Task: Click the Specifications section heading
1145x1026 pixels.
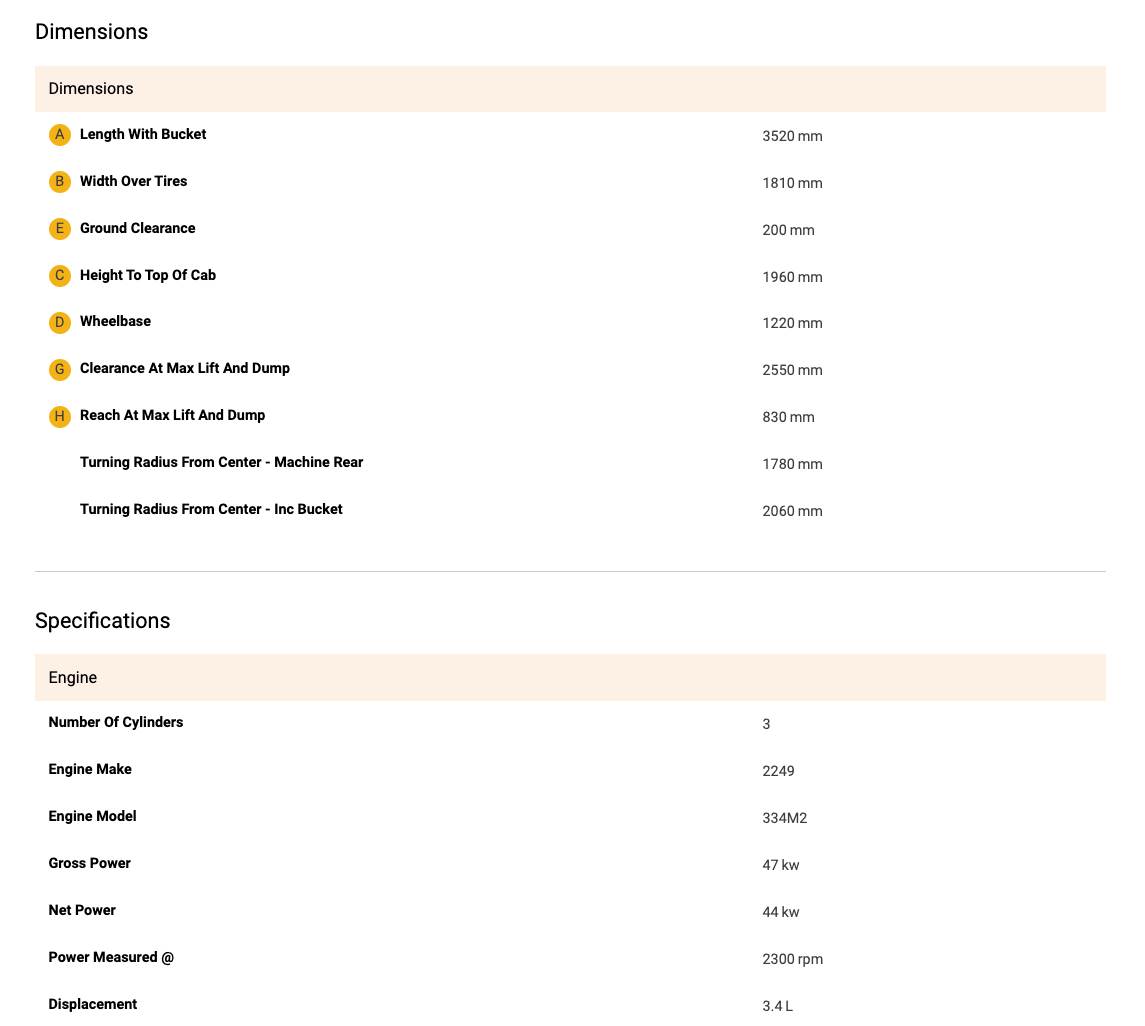Action: pos(102,621)
